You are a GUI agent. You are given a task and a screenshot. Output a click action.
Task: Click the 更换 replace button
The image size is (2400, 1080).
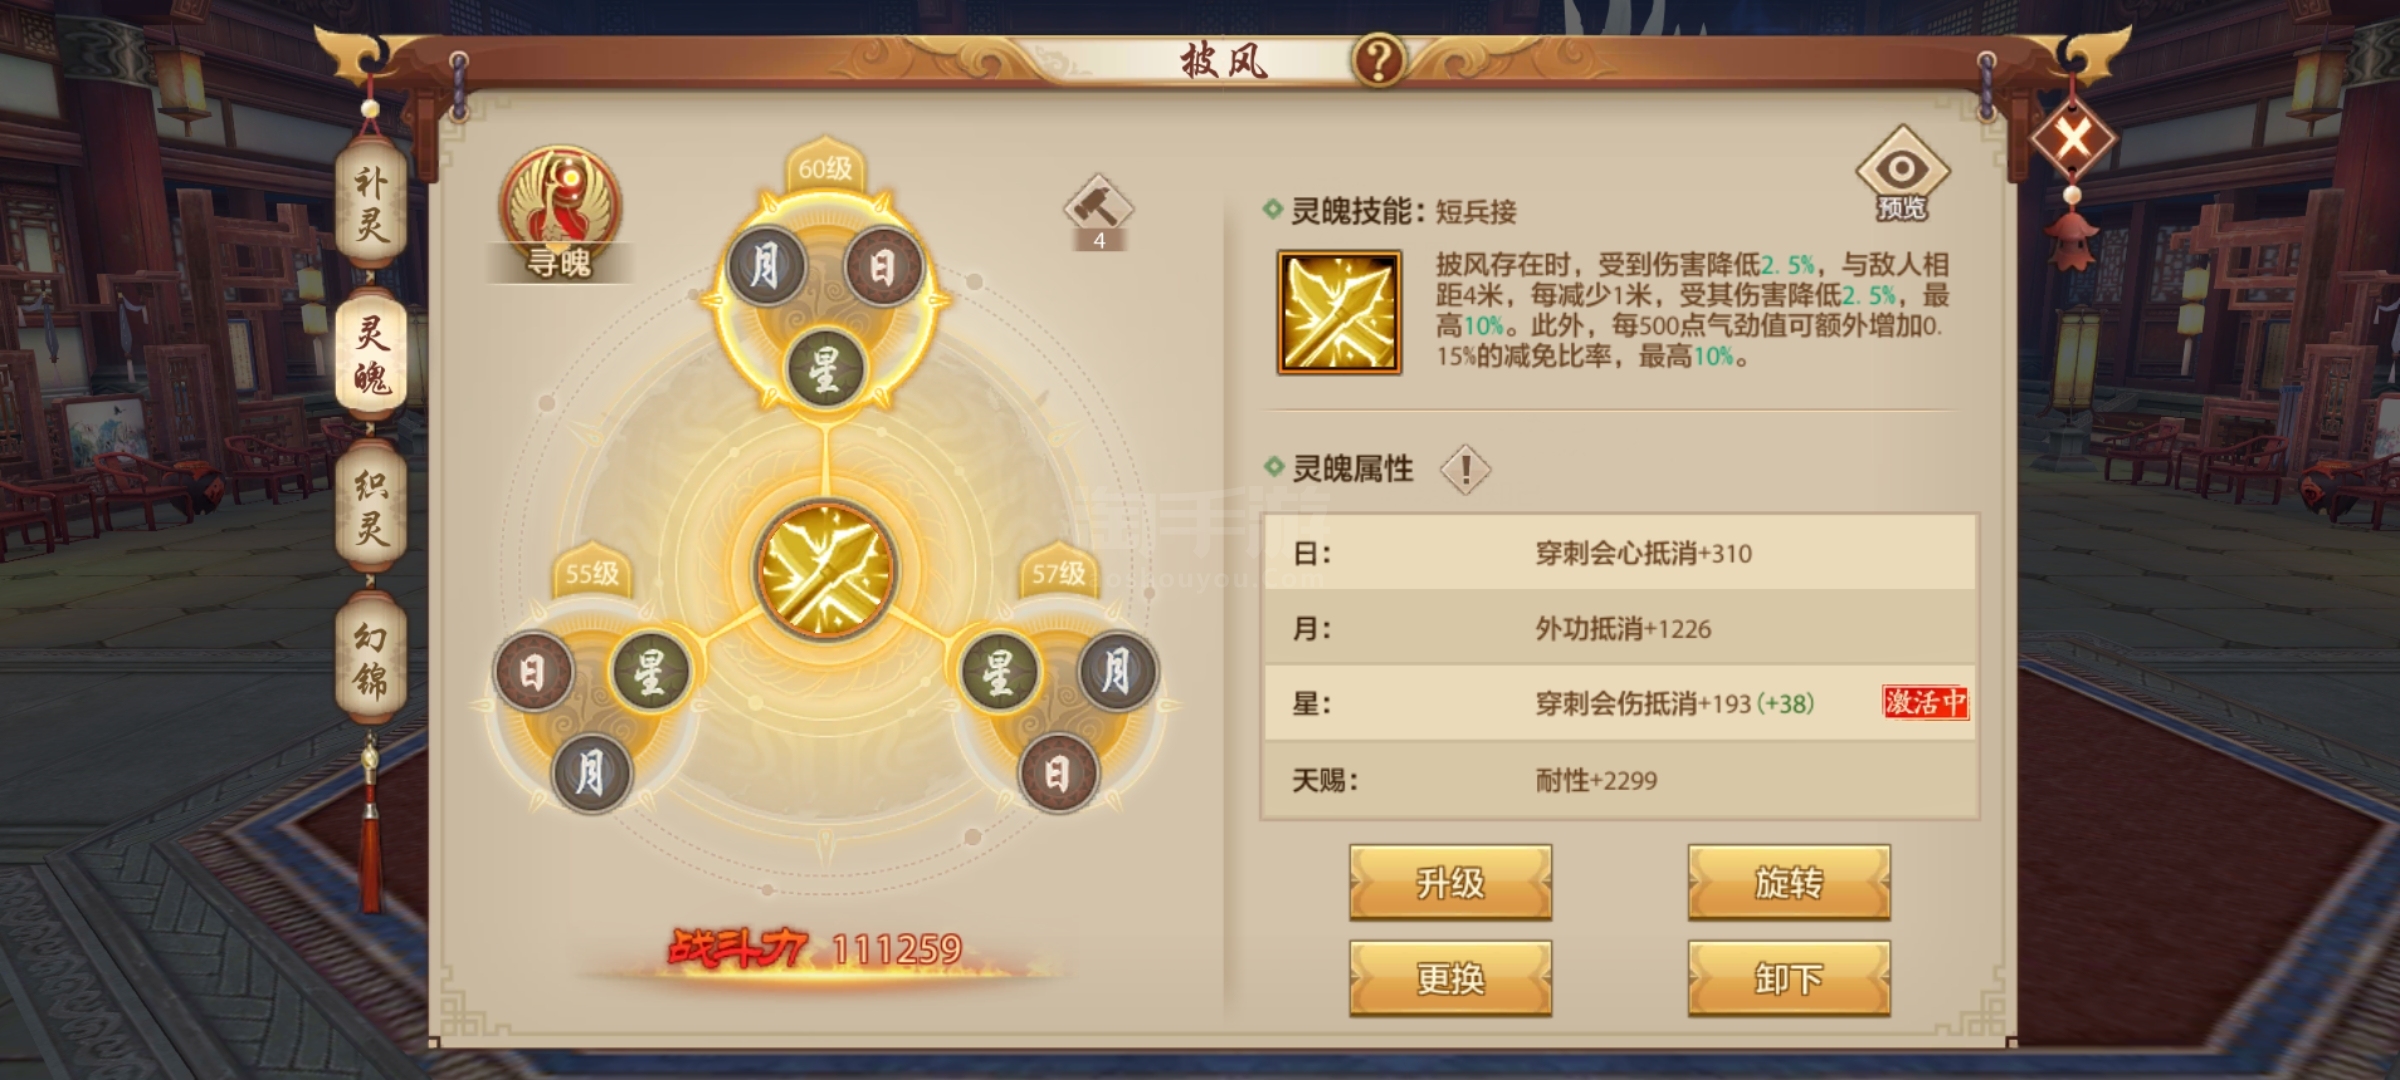pos(1450,978)
